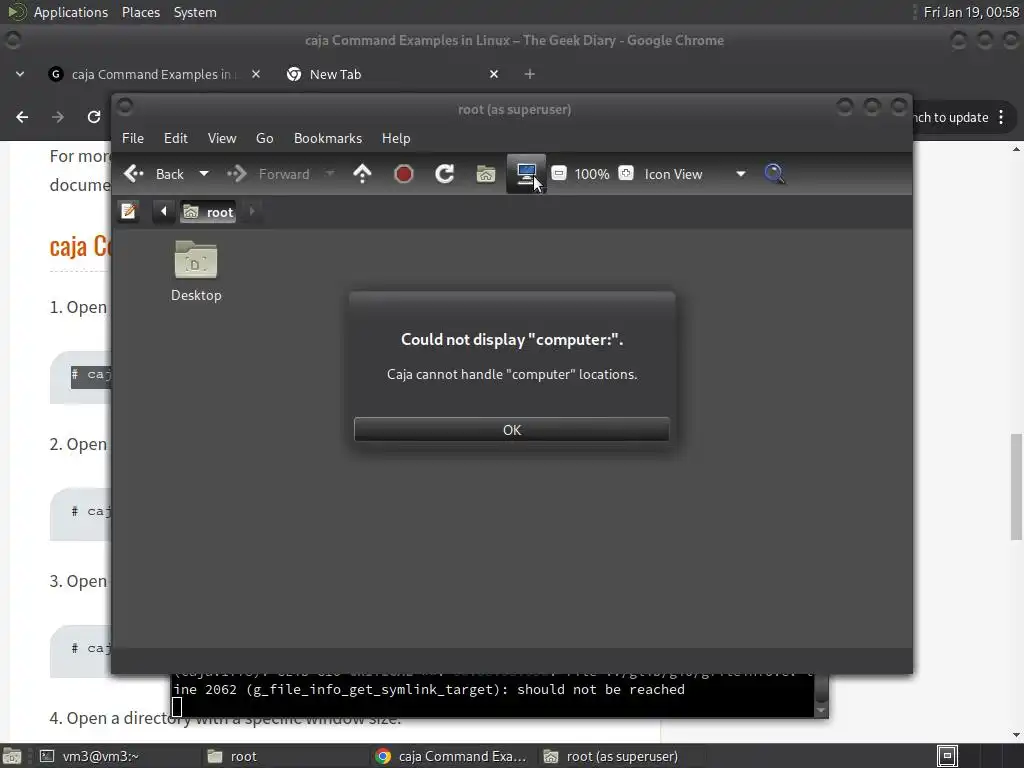Zoom out with the minus icon
This screenshot has height=768, width=1024.
(559, 173)
